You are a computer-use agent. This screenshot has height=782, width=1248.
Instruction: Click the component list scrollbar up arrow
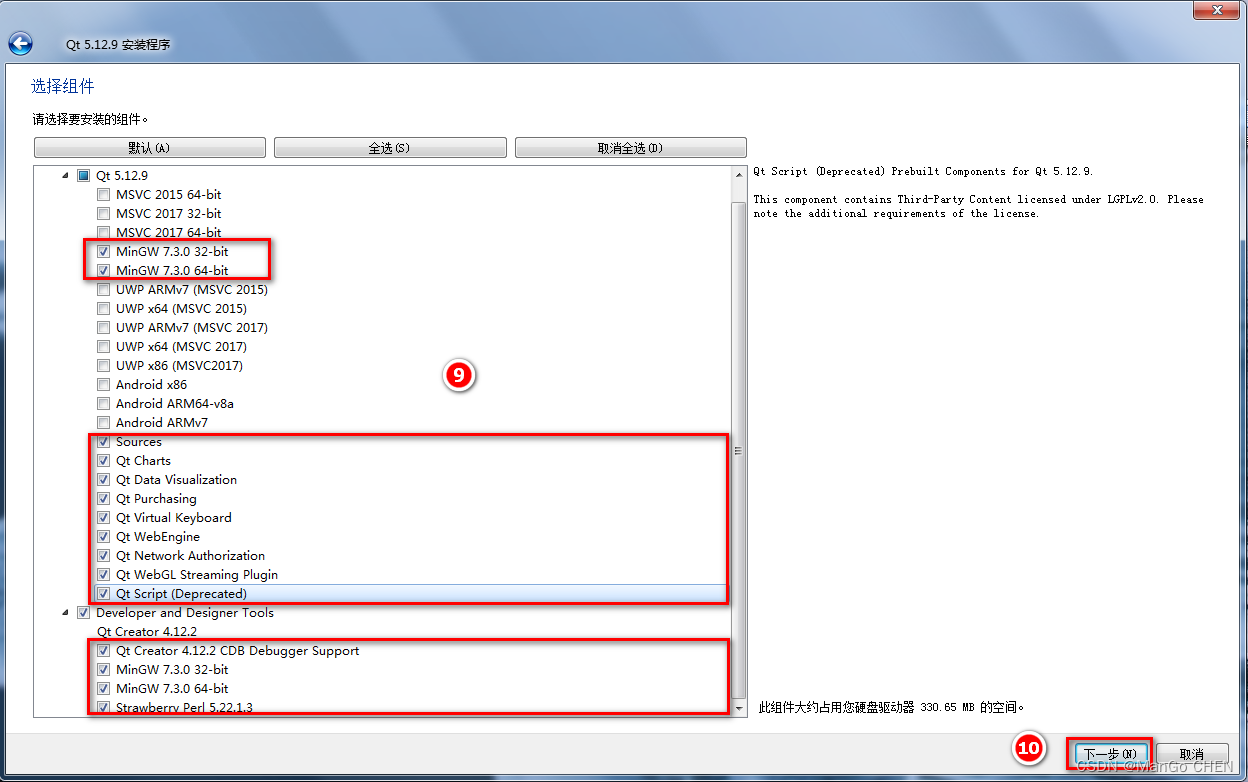(x=739, y=175)
